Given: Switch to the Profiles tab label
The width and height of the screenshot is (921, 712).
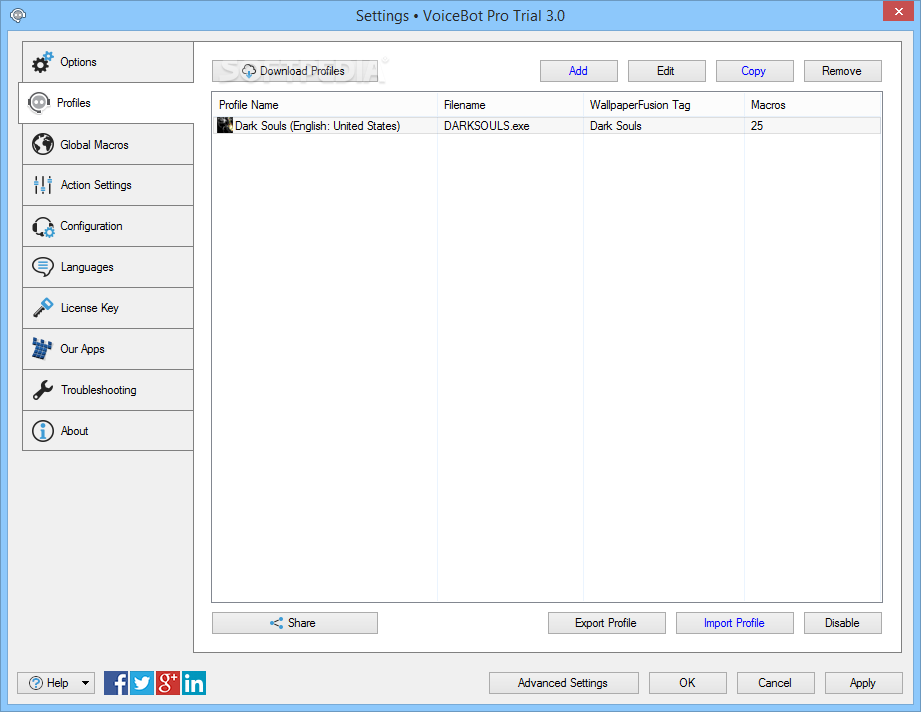Looking at the screenshot, I should pos(73,103).
